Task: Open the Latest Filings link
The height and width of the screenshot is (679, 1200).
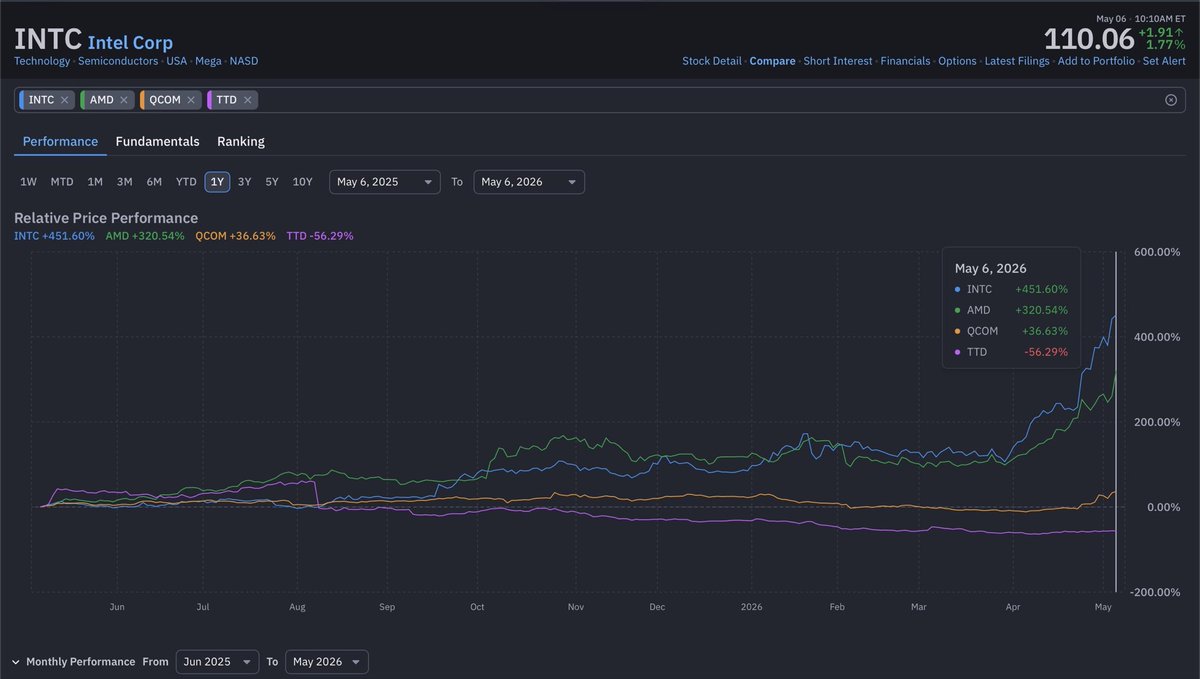Action: click(1017, 61)
